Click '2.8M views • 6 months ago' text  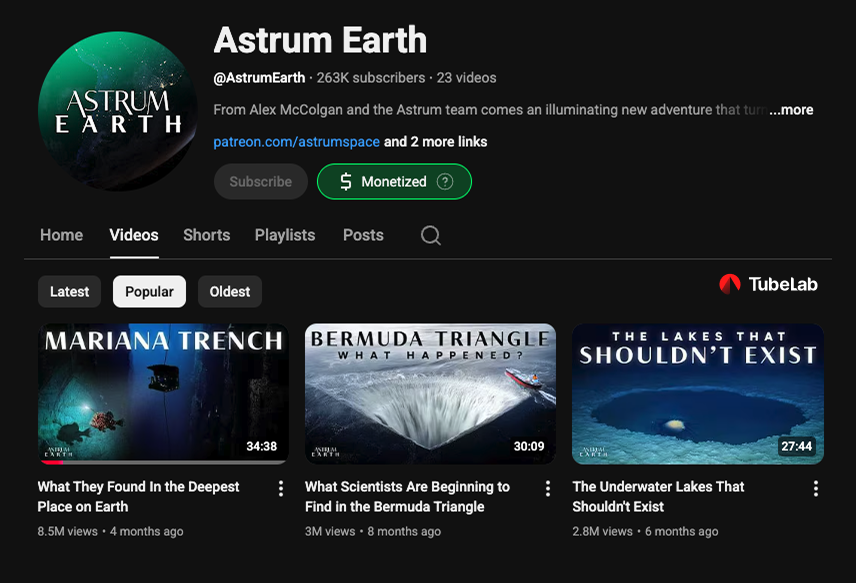click(645, 532)
